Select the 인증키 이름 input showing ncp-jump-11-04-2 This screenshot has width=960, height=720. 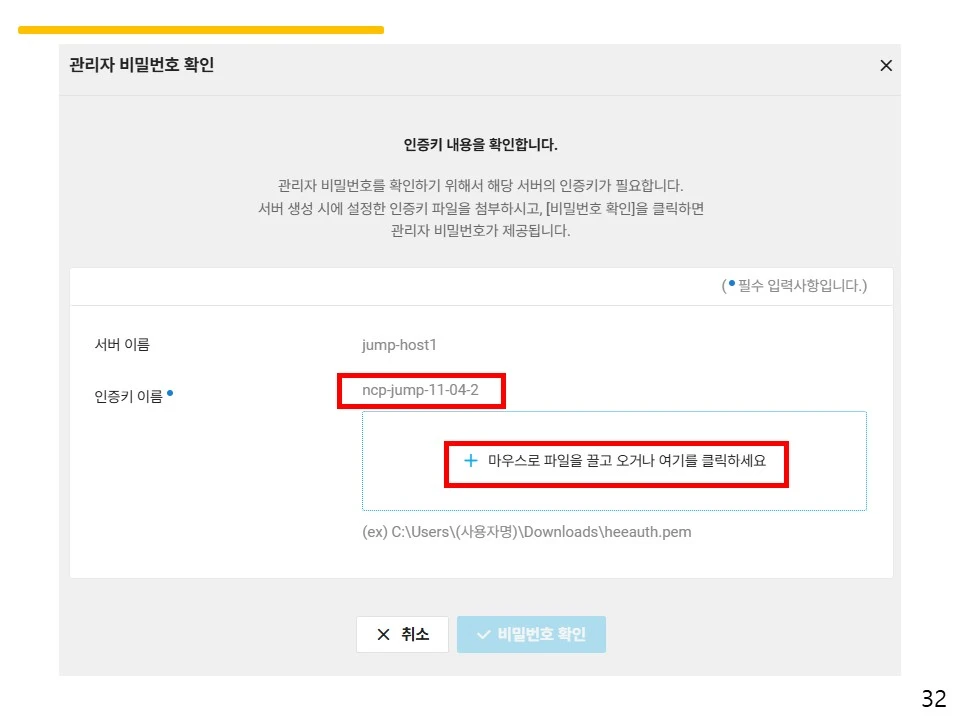pos(420,390)
